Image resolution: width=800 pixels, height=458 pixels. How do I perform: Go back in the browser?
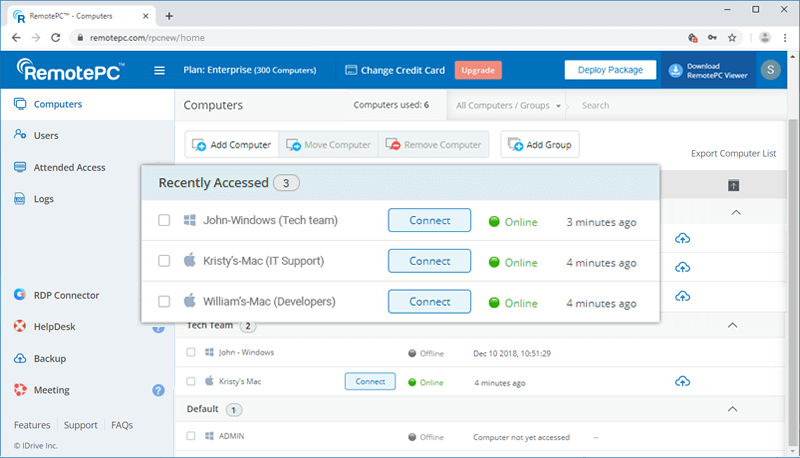[x=16, y=38]
